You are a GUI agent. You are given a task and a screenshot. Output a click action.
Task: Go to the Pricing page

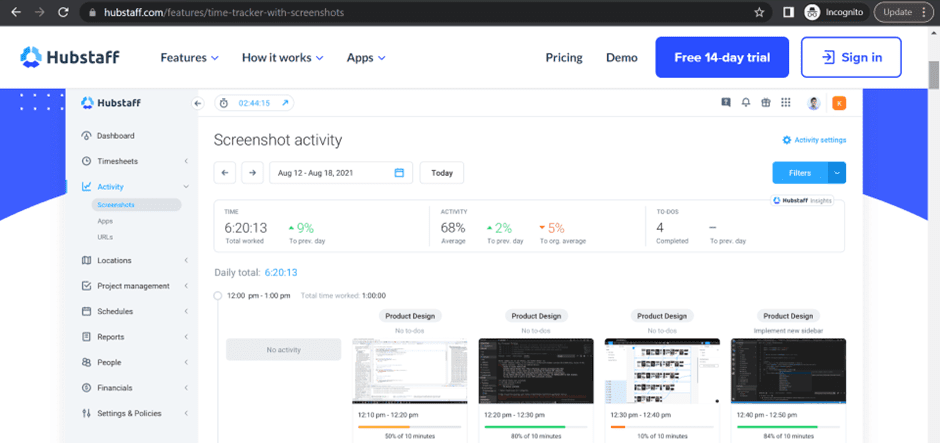tap(564, 58)
